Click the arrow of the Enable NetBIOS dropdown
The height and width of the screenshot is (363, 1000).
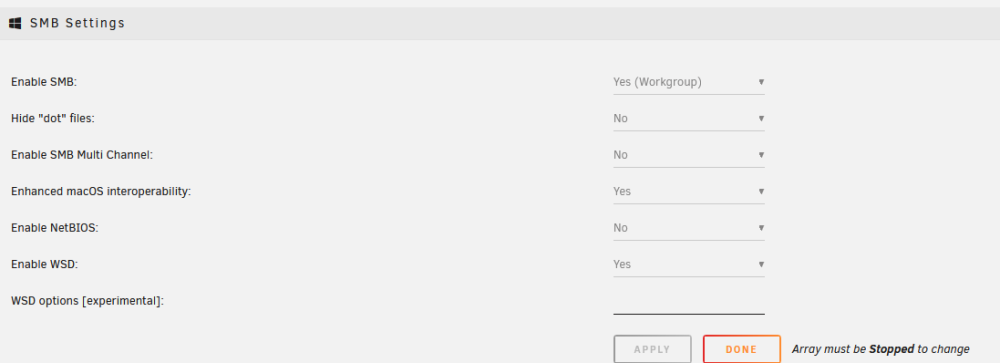coord(761,228)
